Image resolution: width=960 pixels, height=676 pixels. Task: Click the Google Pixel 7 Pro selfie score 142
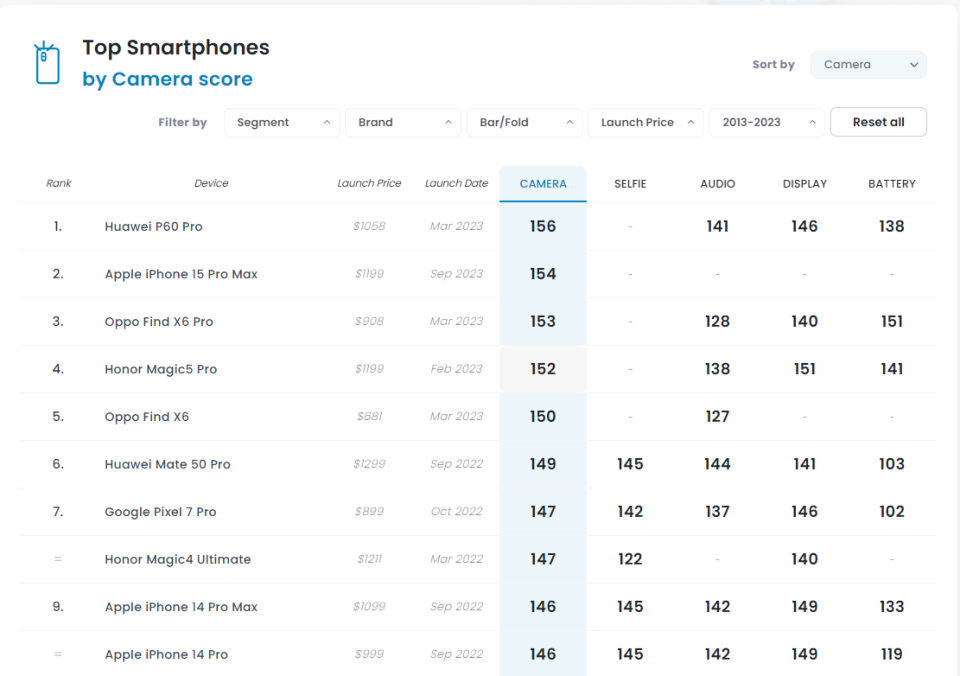[630, 511]
